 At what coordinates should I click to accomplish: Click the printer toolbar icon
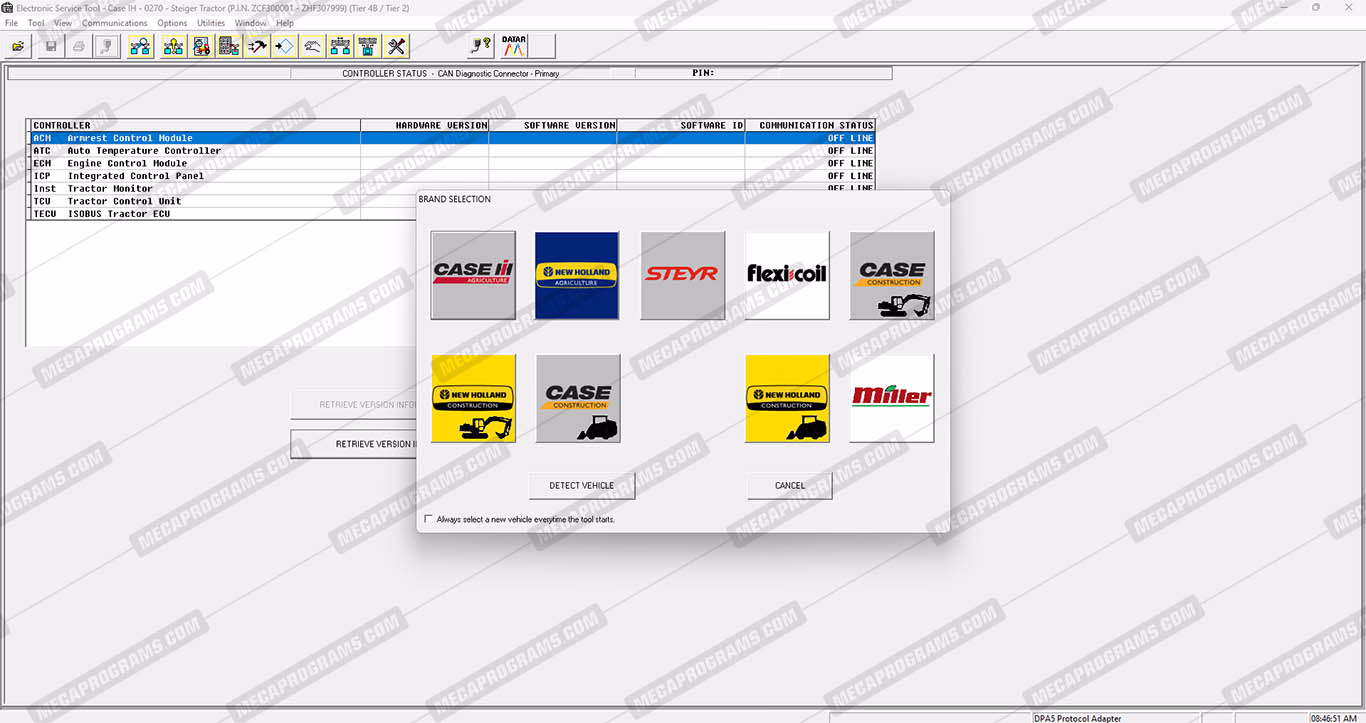pyautogui.click(x=79, y=46)
